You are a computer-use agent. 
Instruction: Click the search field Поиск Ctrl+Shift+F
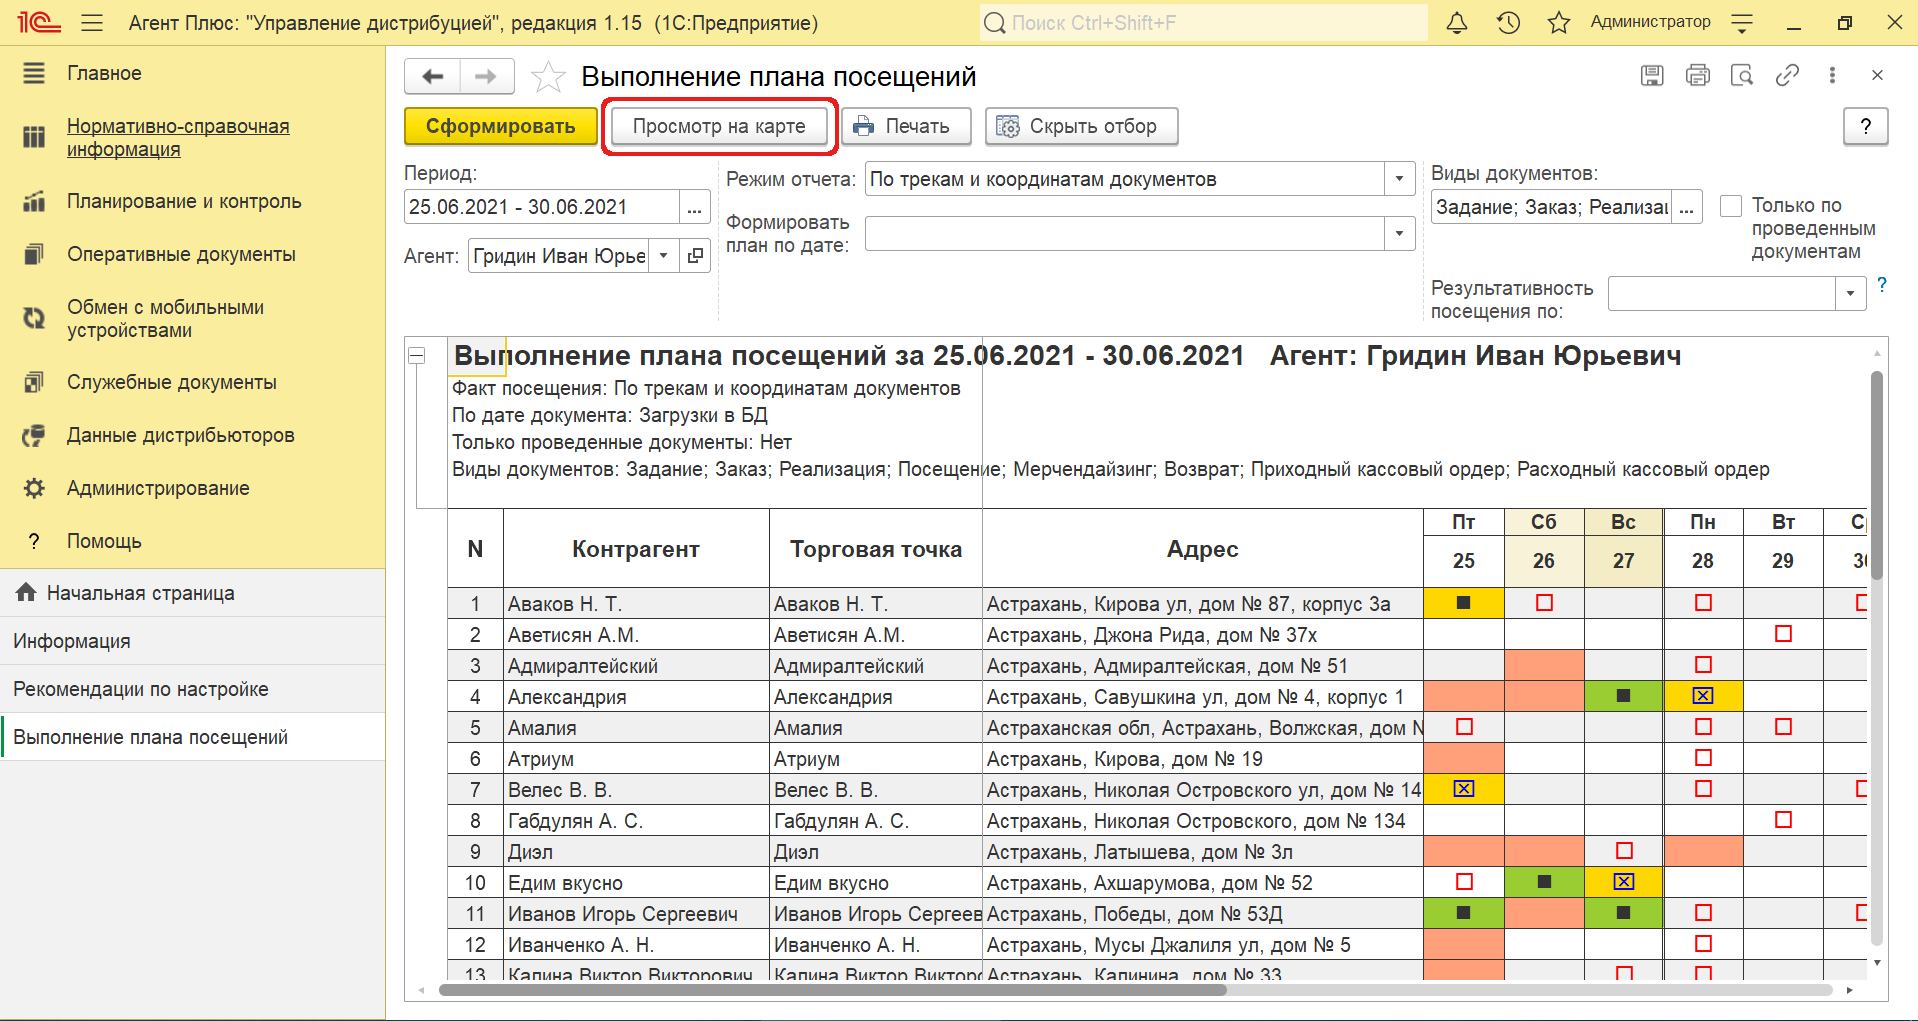tap(1204, 22)
